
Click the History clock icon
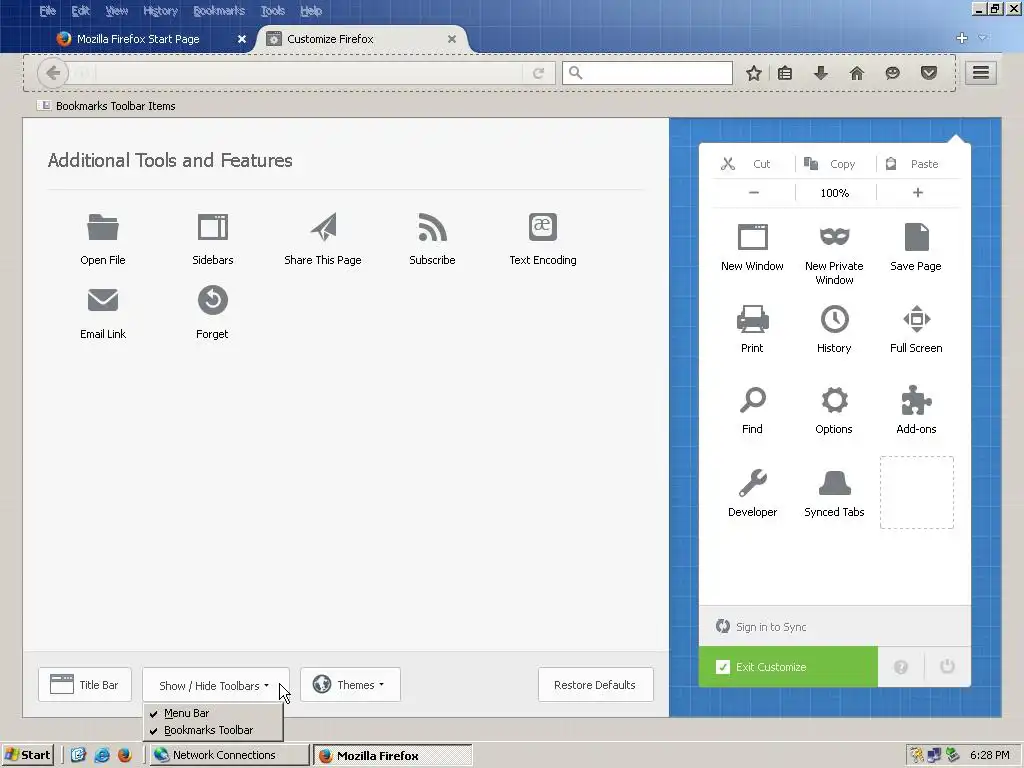(834, 319)
